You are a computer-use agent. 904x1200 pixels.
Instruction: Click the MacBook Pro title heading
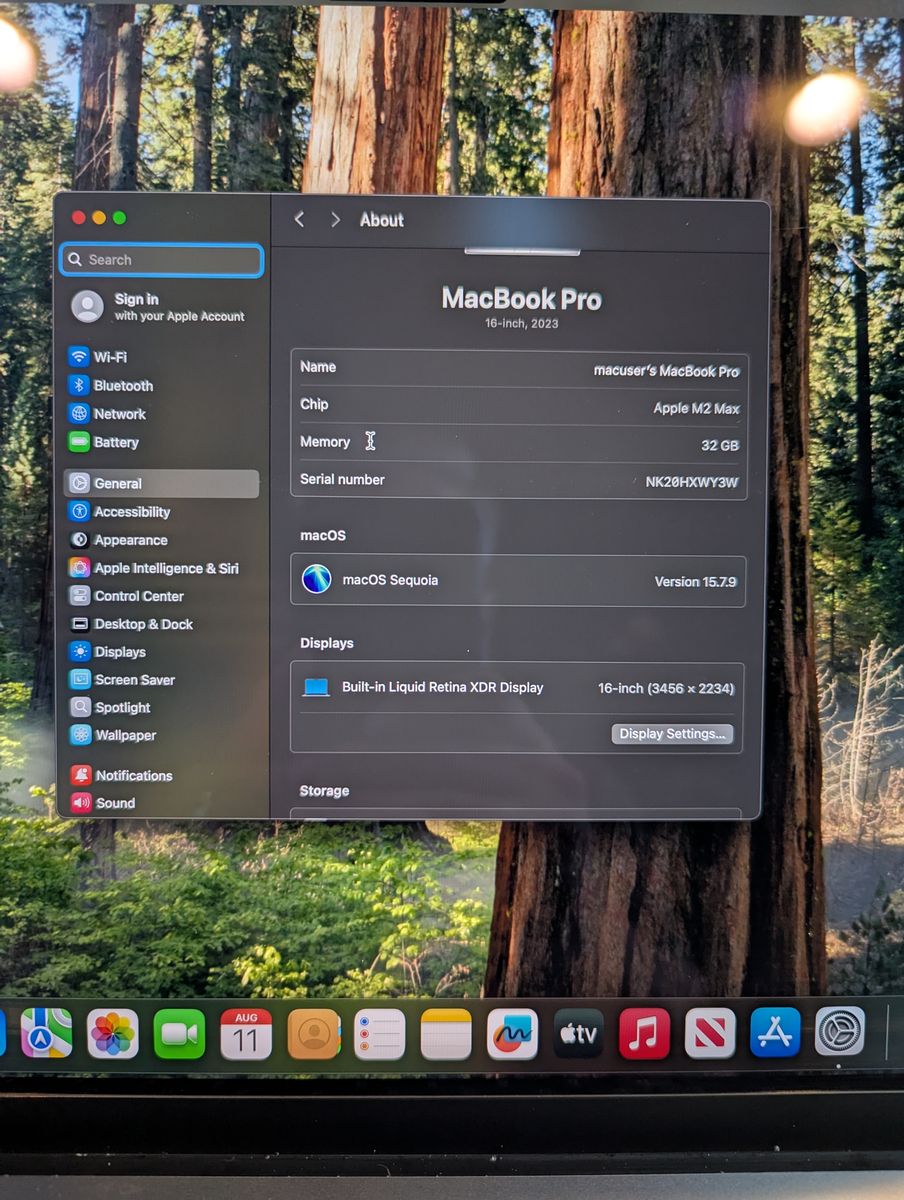click(x=522, y=299)
